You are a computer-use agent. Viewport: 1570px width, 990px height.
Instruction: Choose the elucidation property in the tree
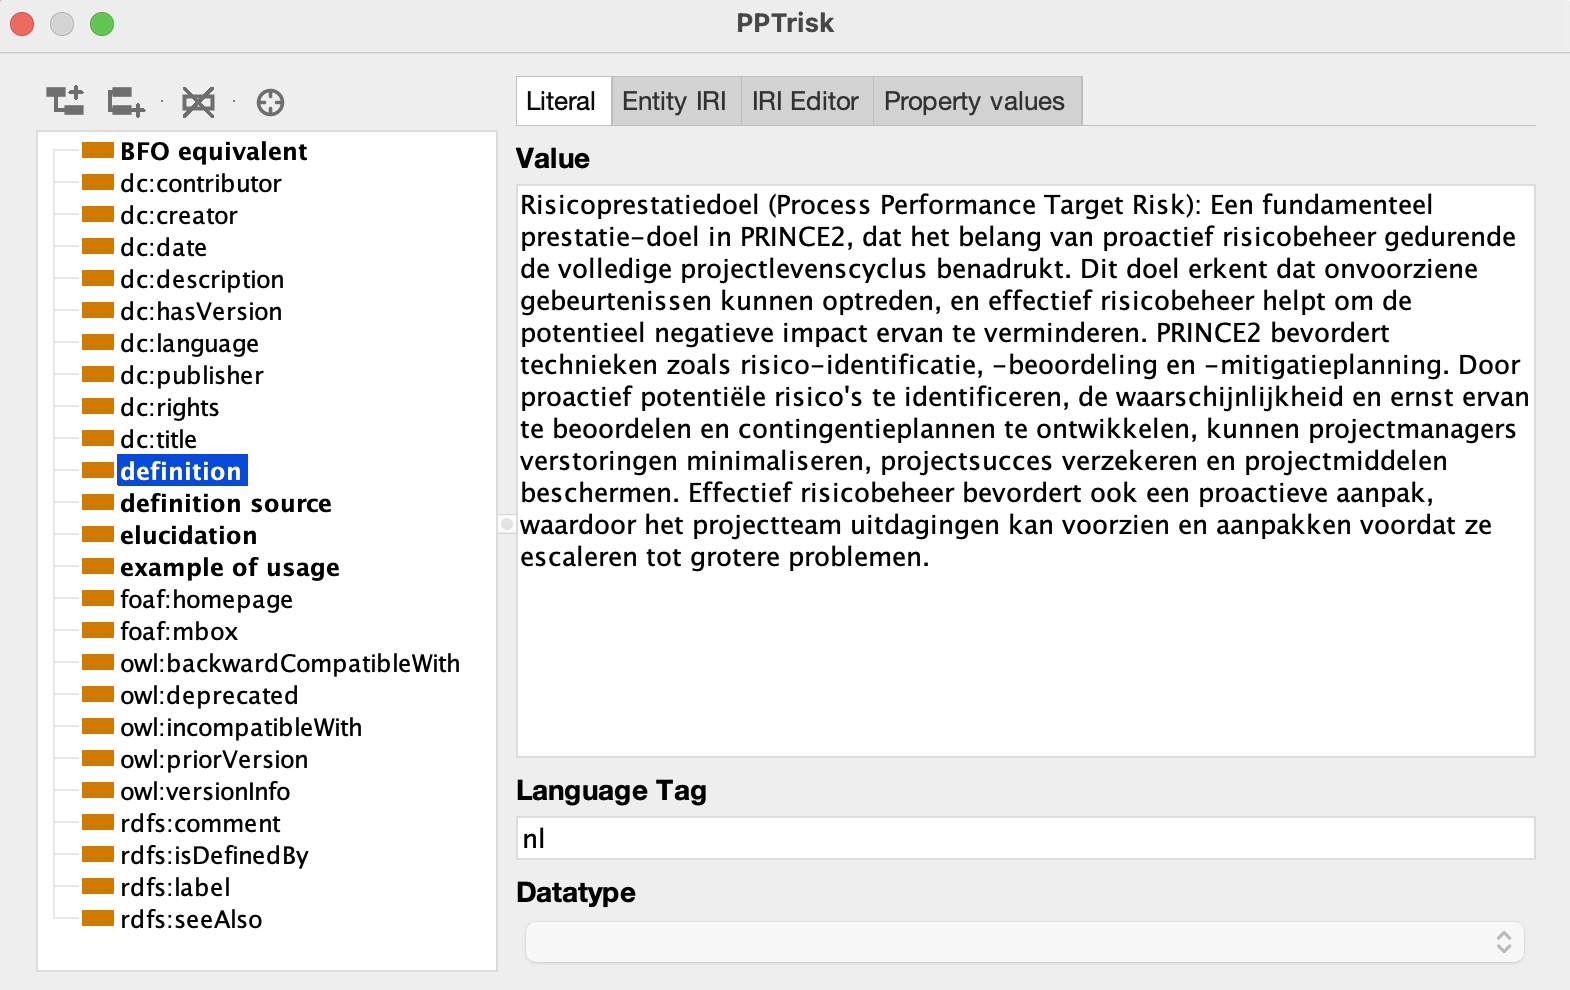pyautogui.click(x=188, y=535)
